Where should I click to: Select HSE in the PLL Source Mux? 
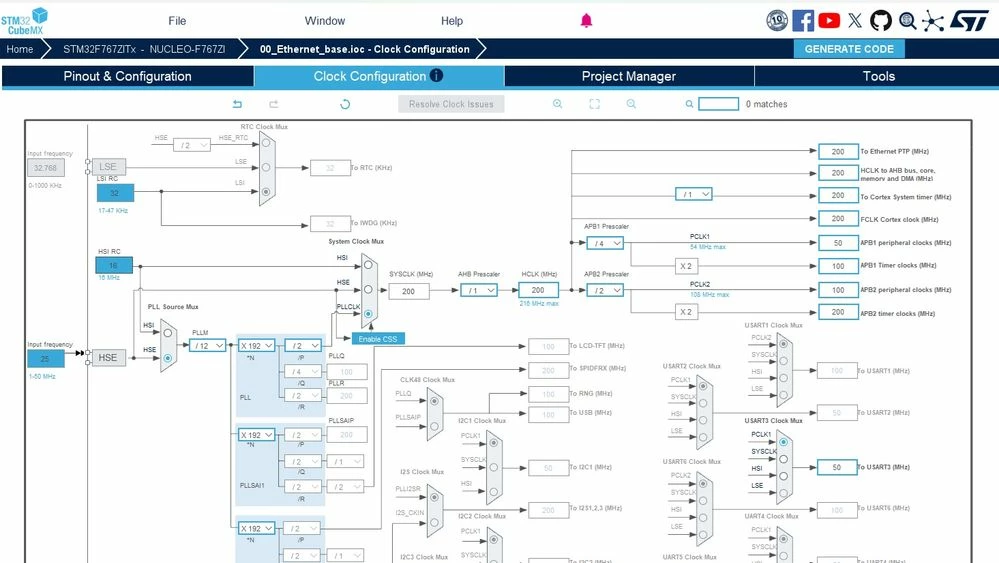point(168,358)
